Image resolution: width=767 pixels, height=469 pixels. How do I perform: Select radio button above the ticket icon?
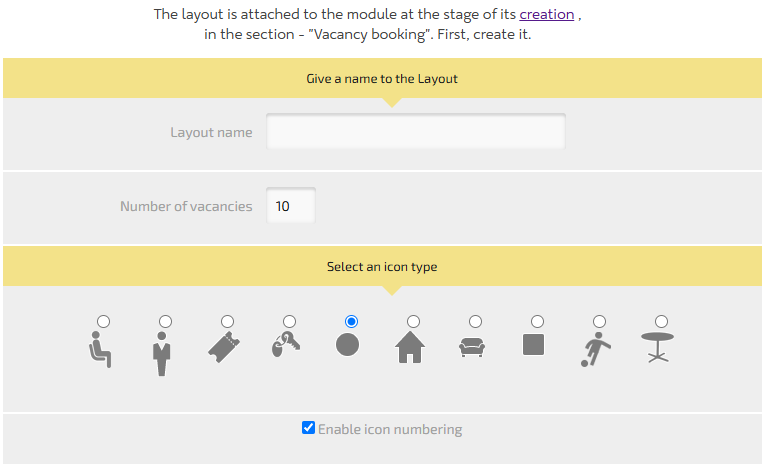pos(228,321)
